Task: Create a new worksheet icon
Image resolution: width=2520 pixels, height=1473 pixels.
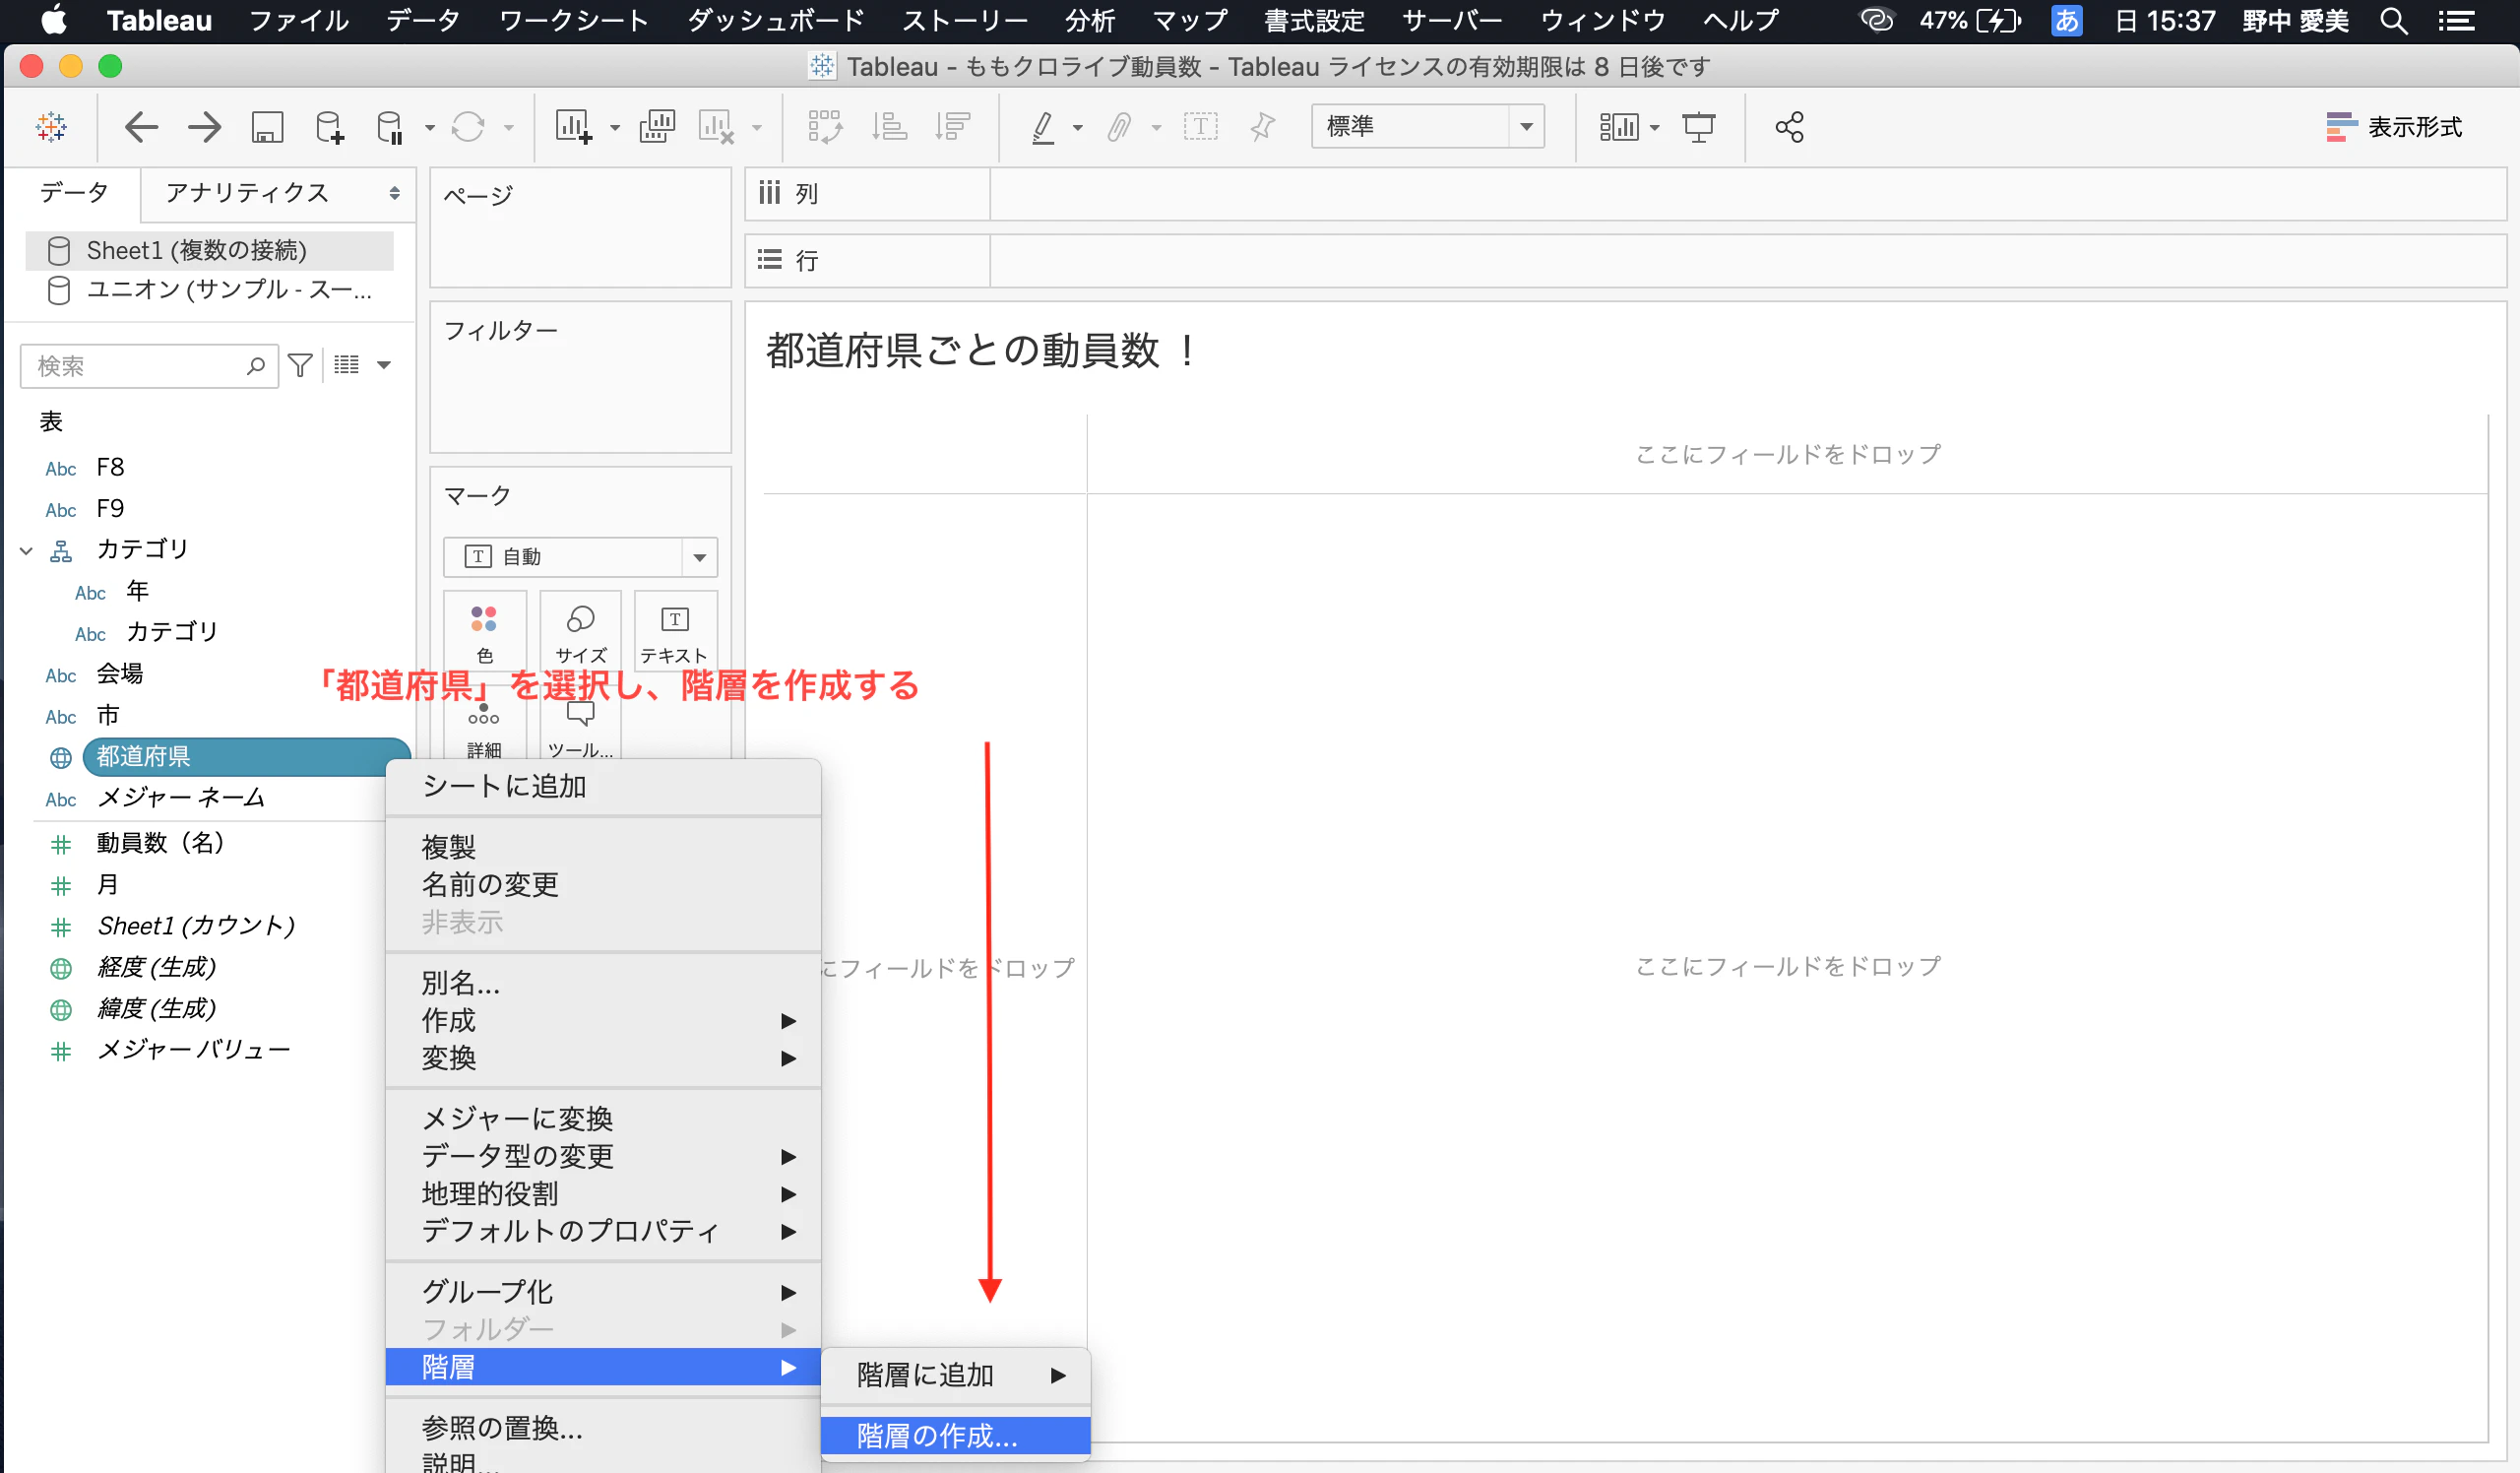Action: tap(574, 127)
